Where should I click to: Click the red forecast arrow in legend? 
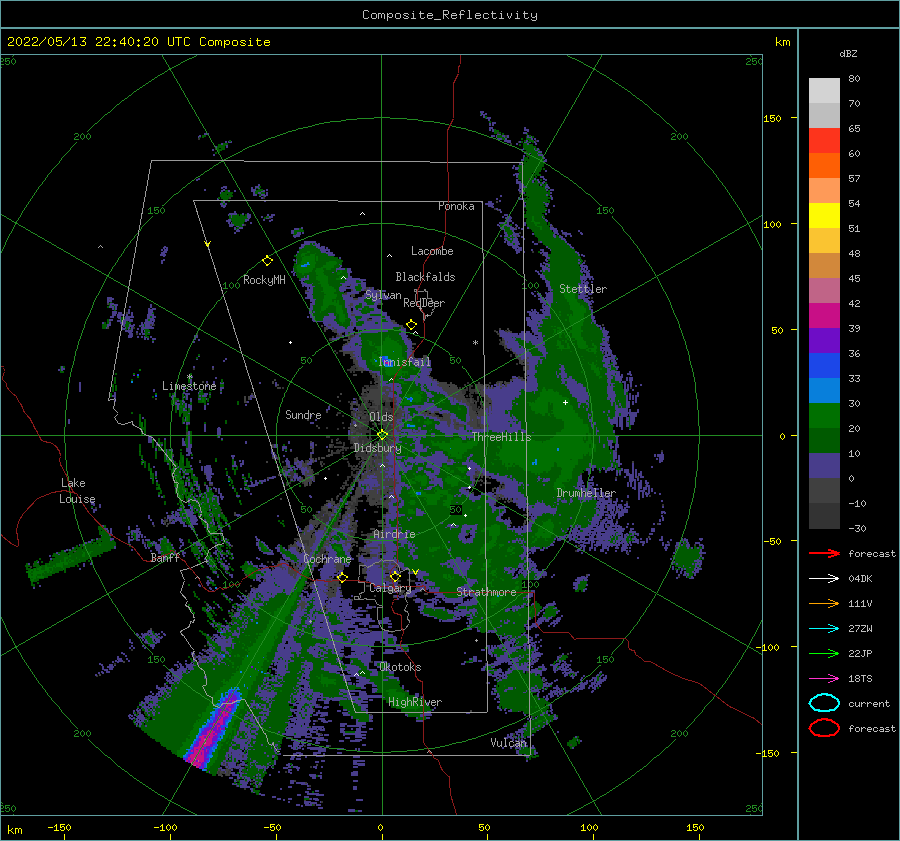click(x=824, y=553)
